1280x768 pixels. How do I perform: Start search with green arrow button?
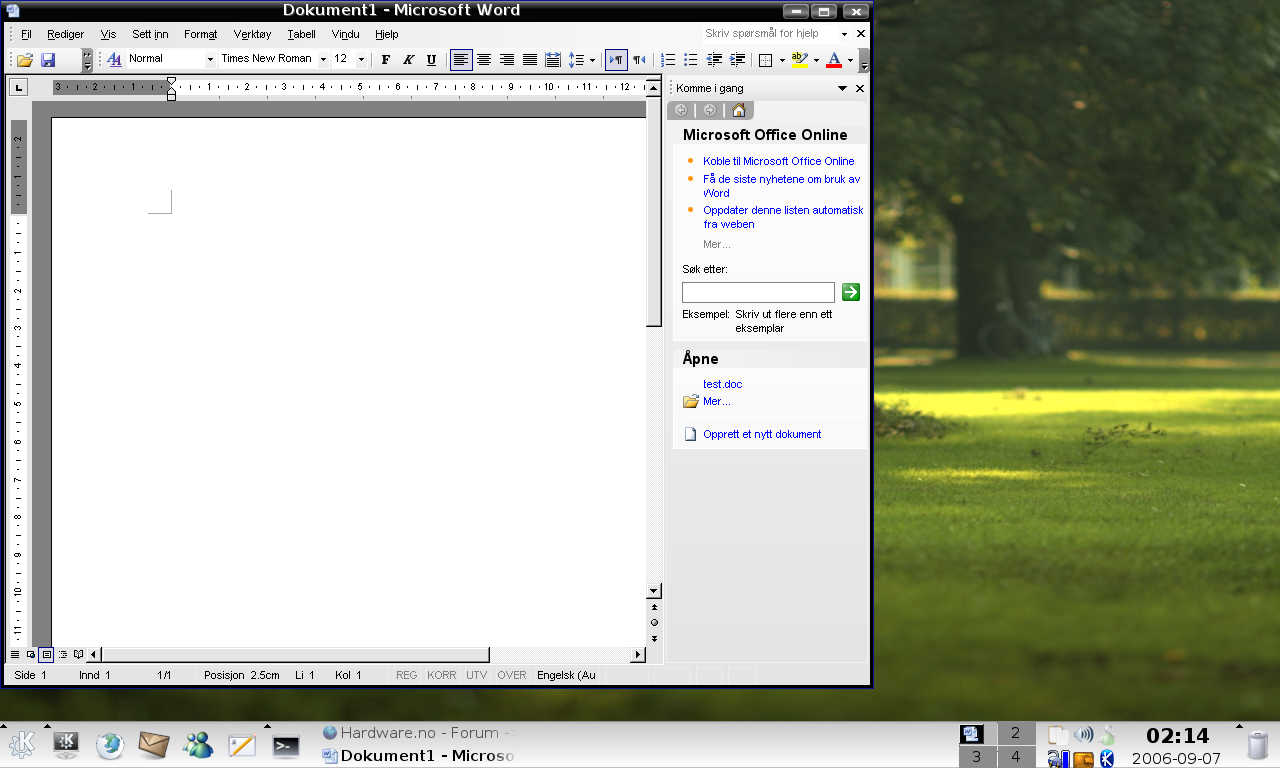pyautogui.click(x=851, y=292)
